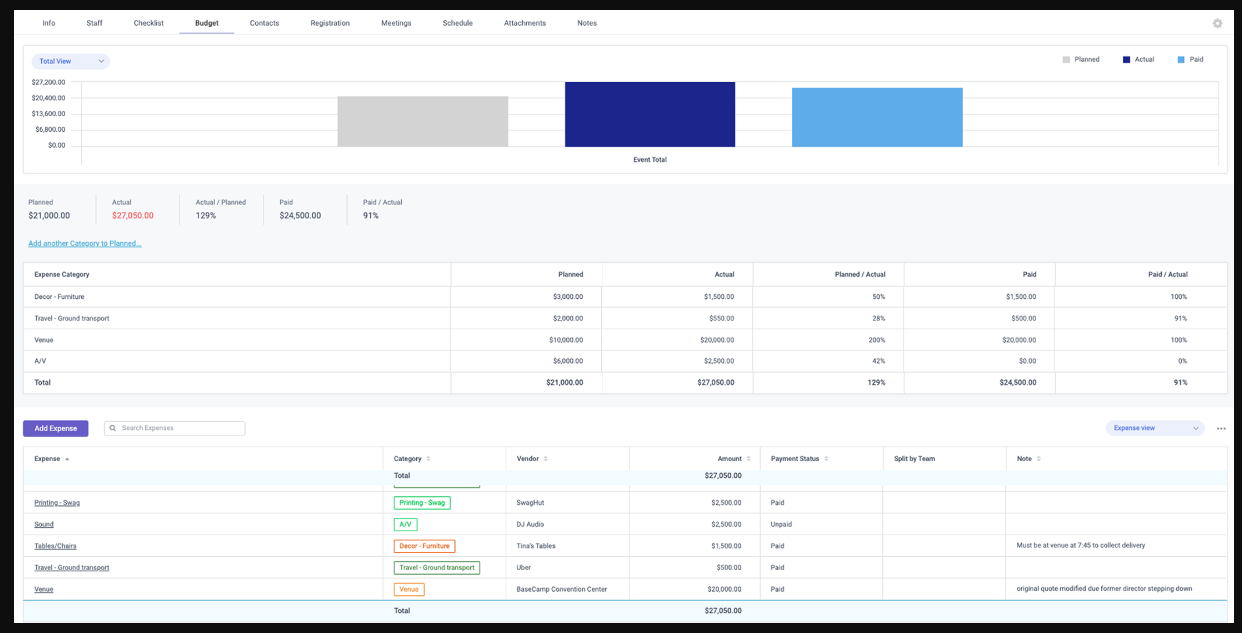Click the magnifier icon in Search Expenses

point(112,427)
